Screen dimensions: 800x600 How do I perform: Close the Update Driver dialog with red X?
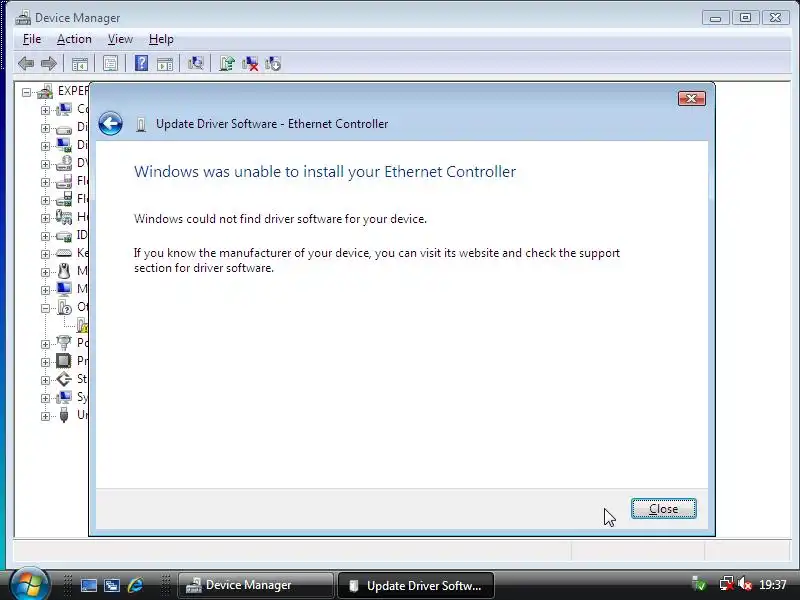(691, 98)
